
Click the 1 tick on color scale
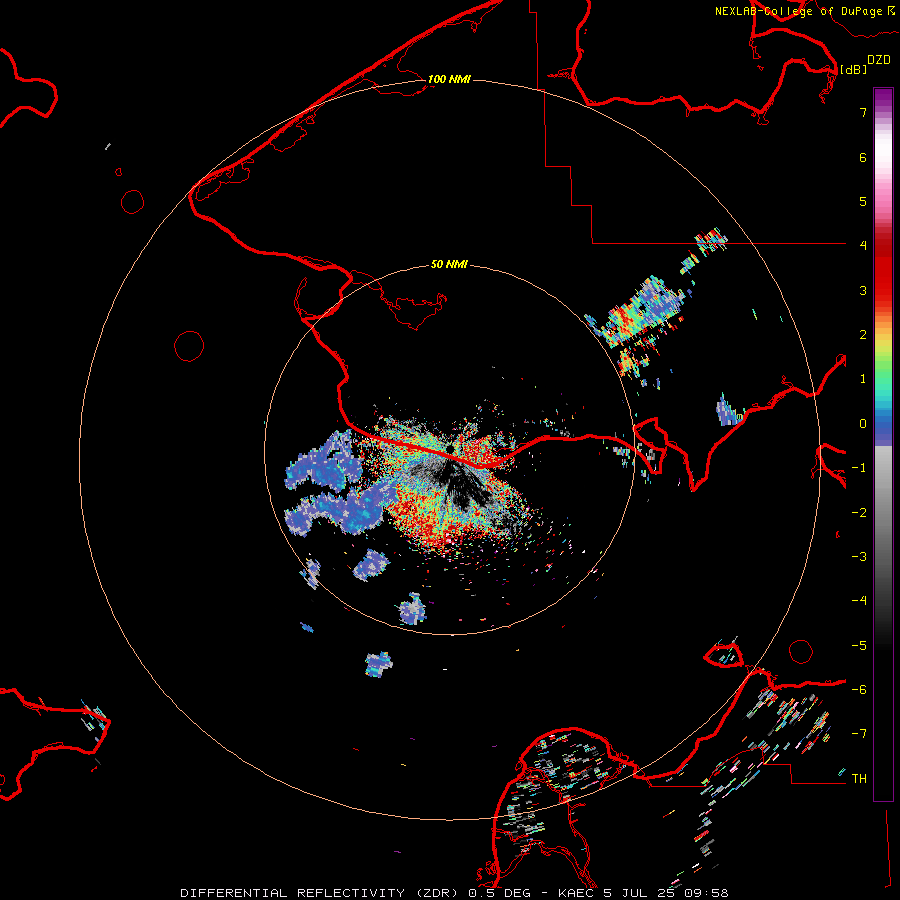pos(863,379)
